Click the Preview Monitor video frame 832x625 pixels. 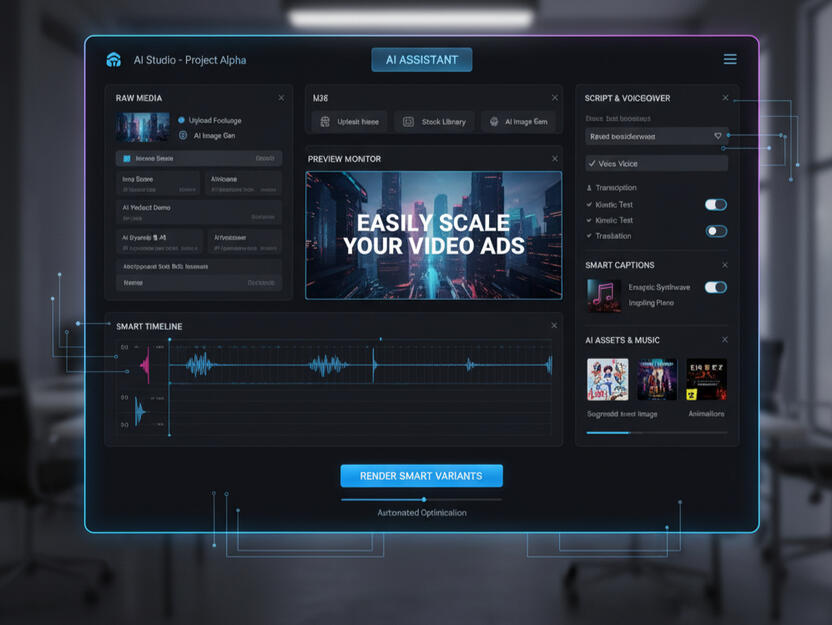click(433, 235)
